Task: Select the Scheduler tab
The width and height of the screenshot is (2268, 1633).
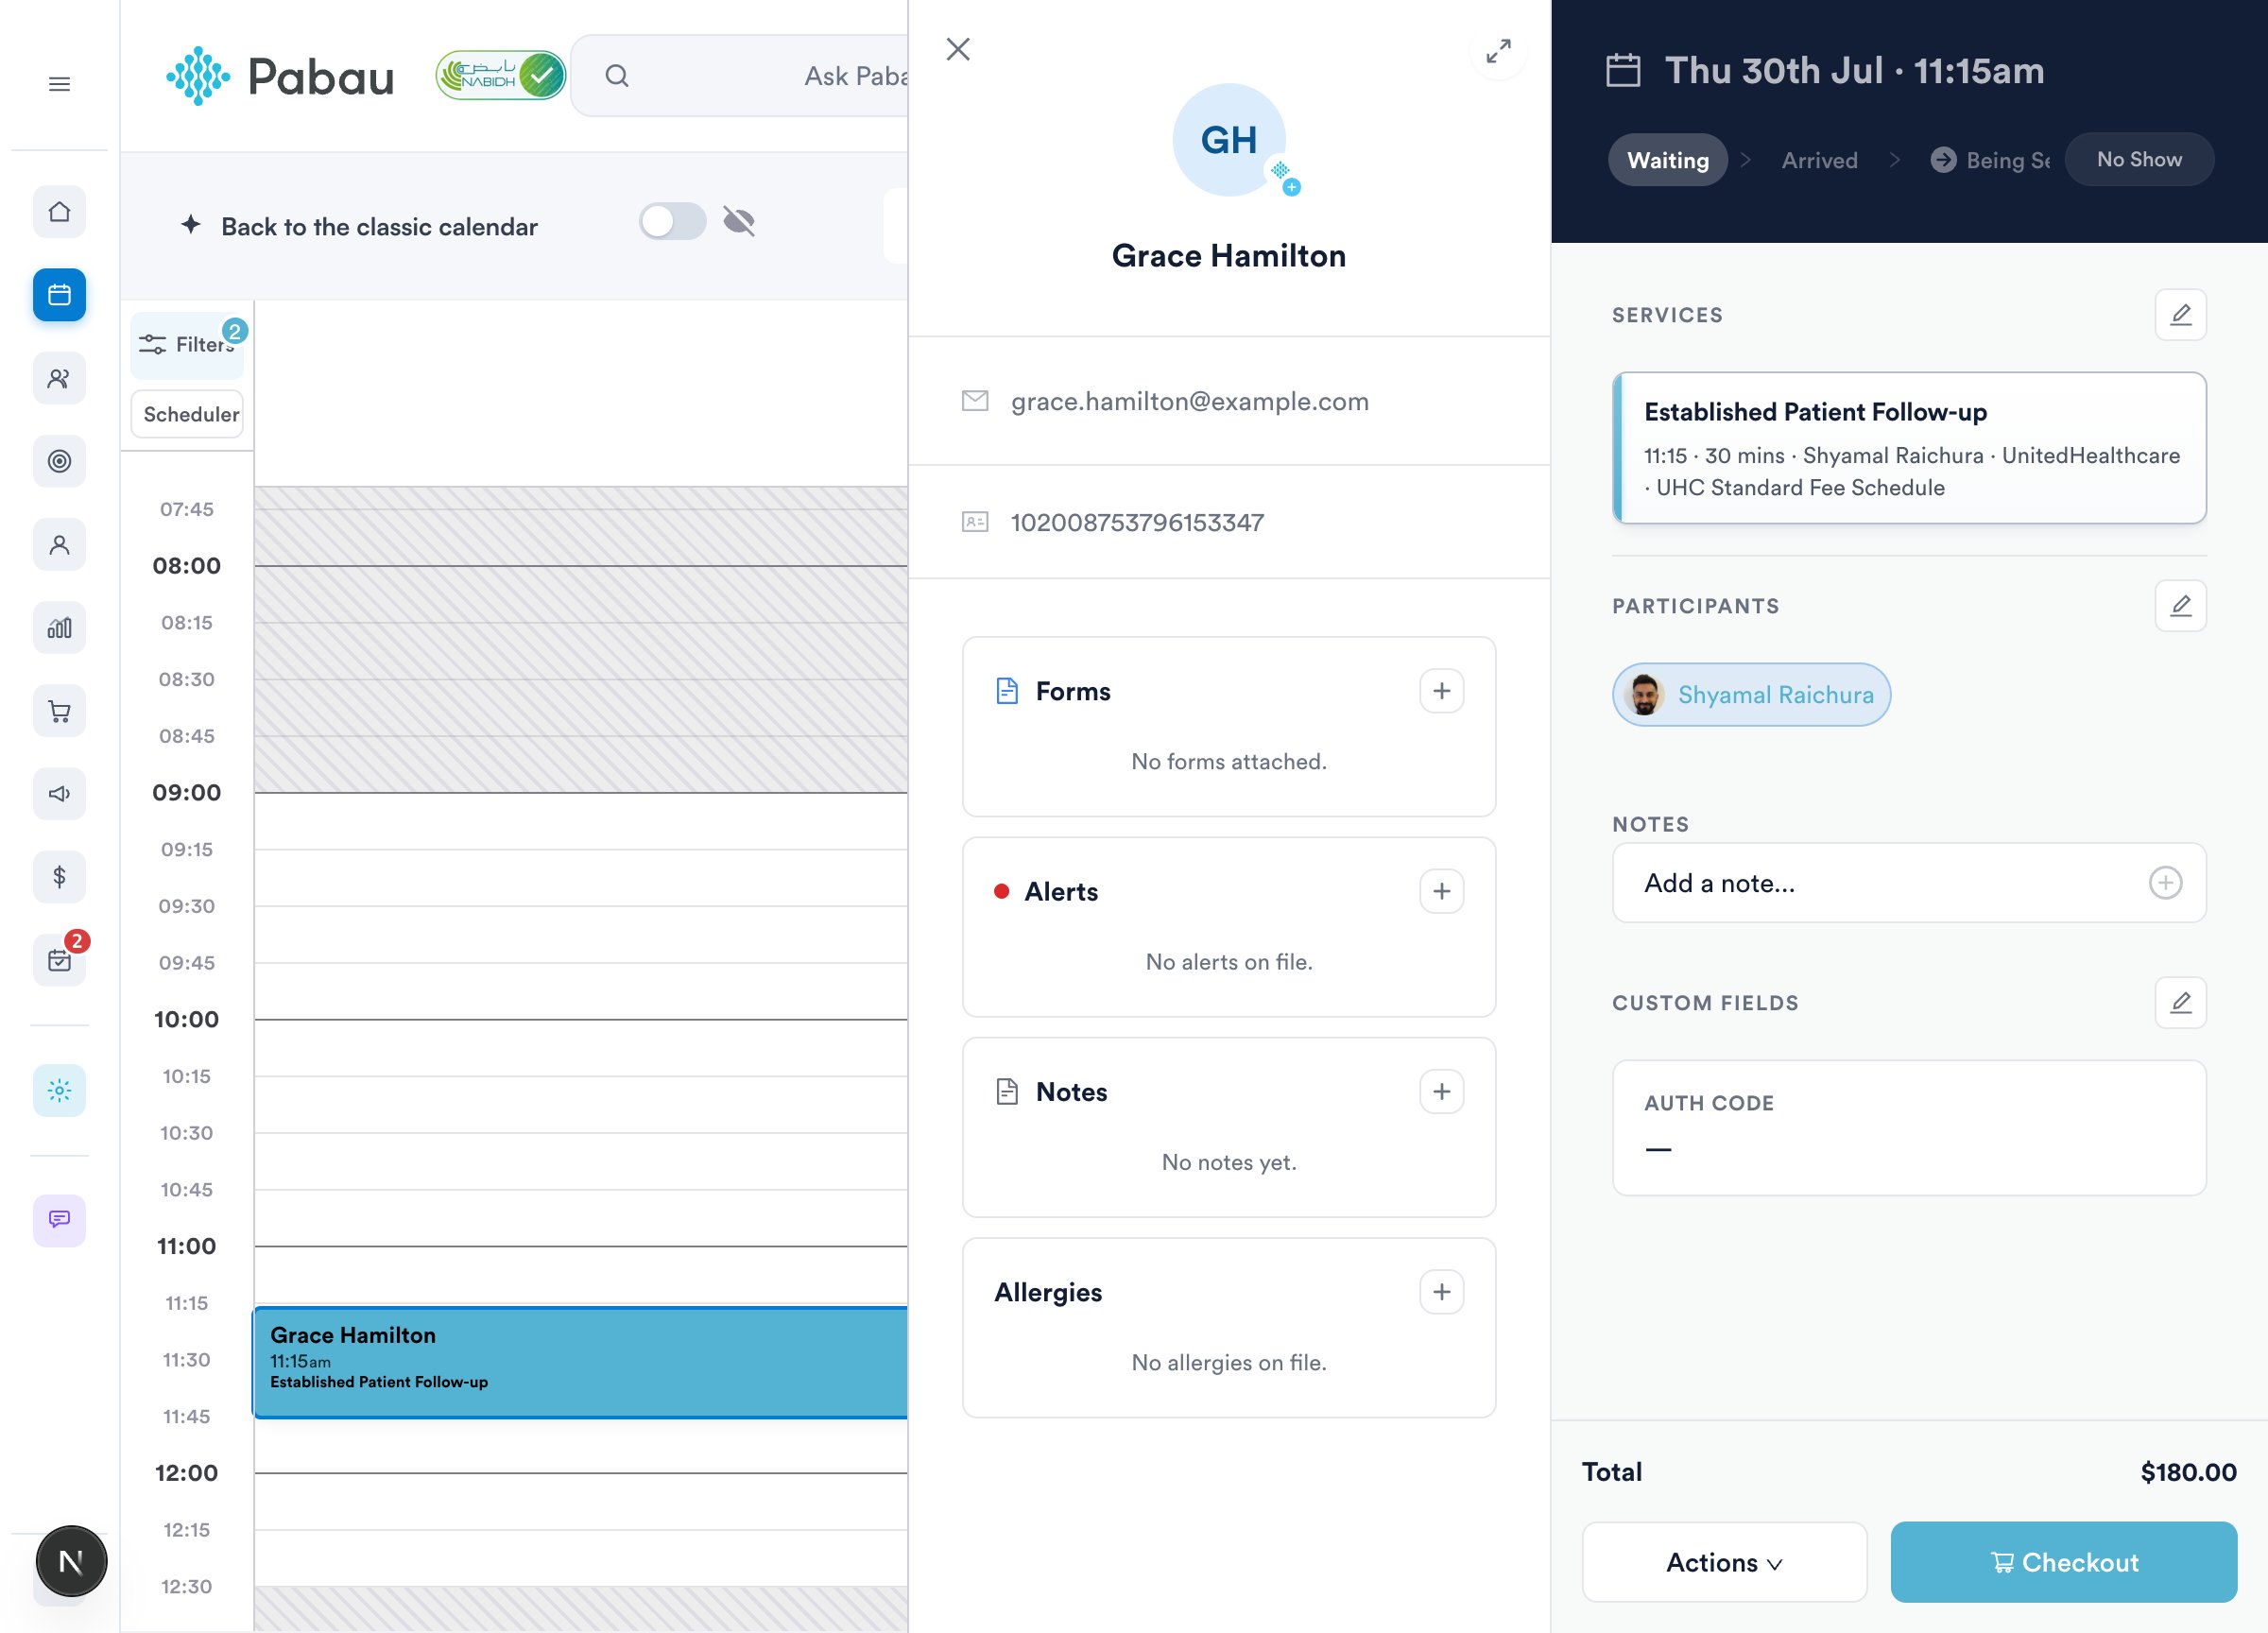Action: click(188, 414)
